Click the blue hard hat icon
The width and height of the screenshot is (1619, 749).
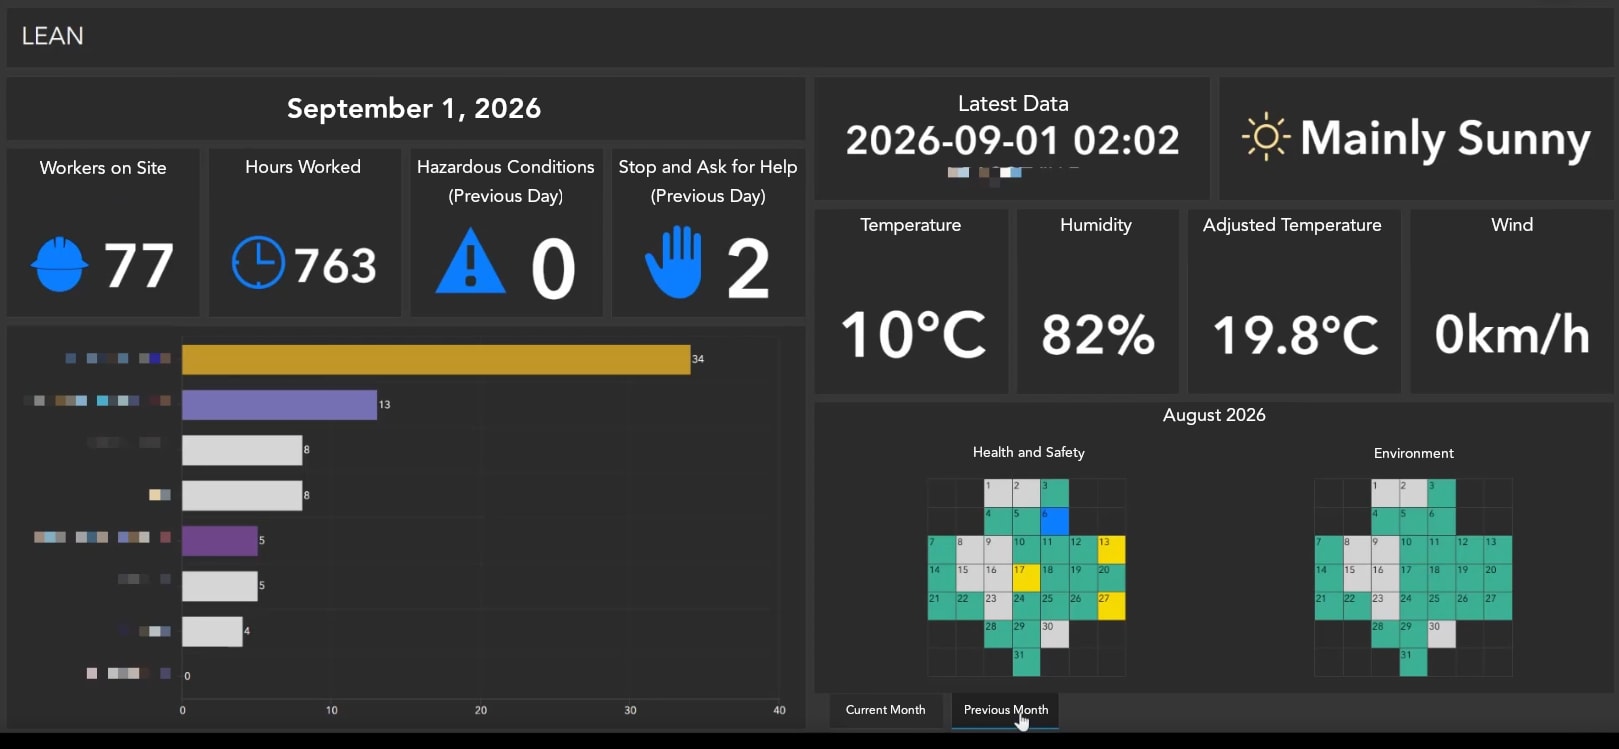pos(60,264)
